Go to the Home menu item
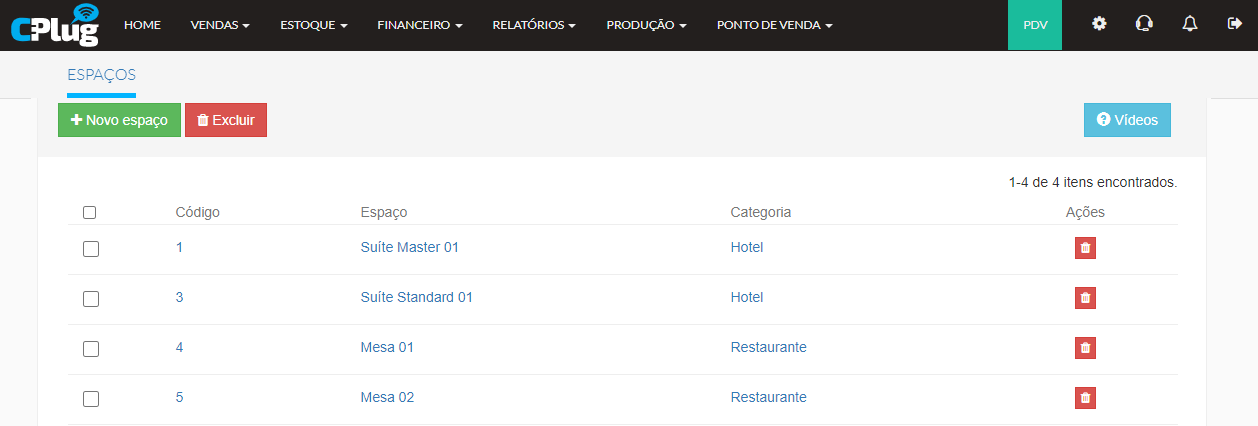1258x426 pixels. 142,25
